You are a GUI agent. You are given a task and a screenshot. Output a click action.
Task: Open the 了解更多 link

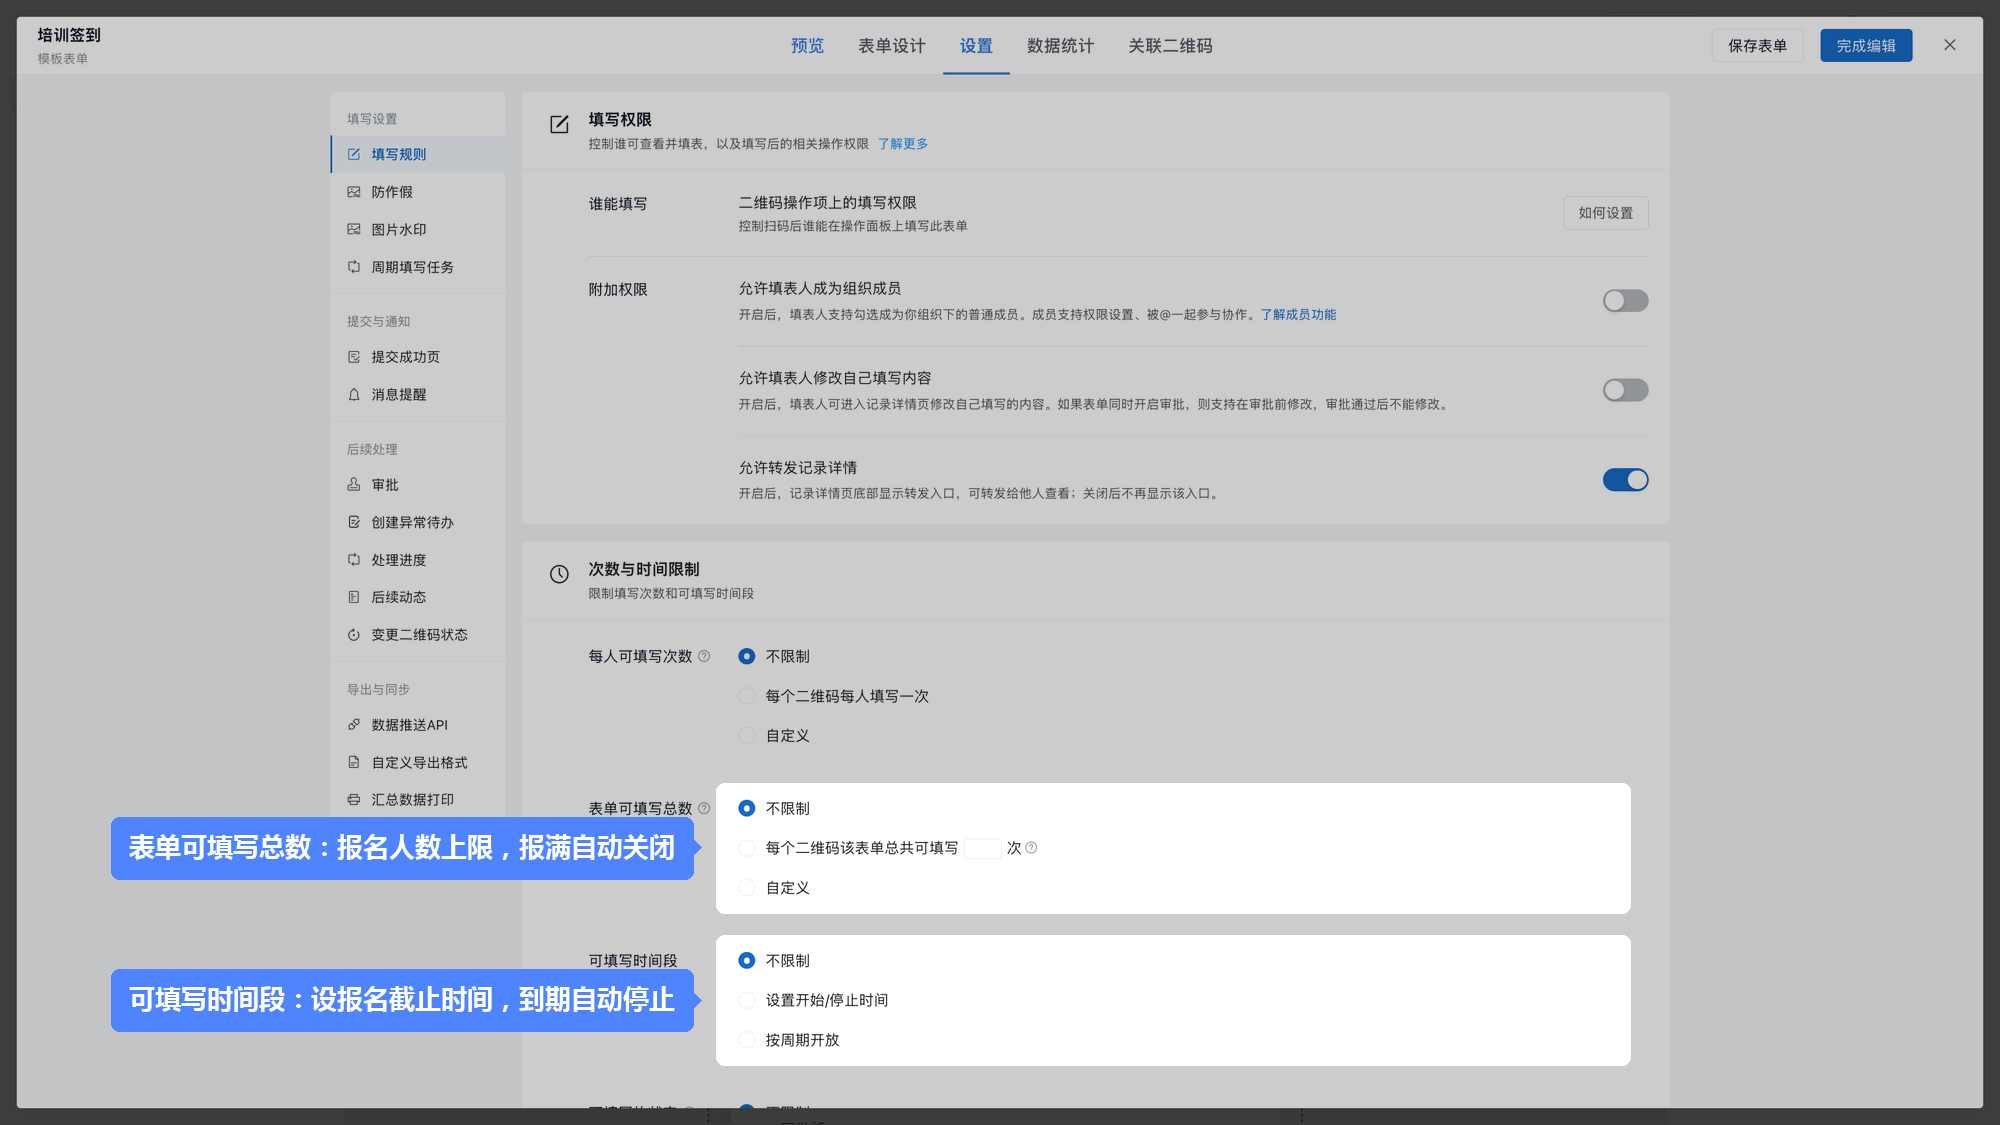pyautogui.click(x=903, y=144)
